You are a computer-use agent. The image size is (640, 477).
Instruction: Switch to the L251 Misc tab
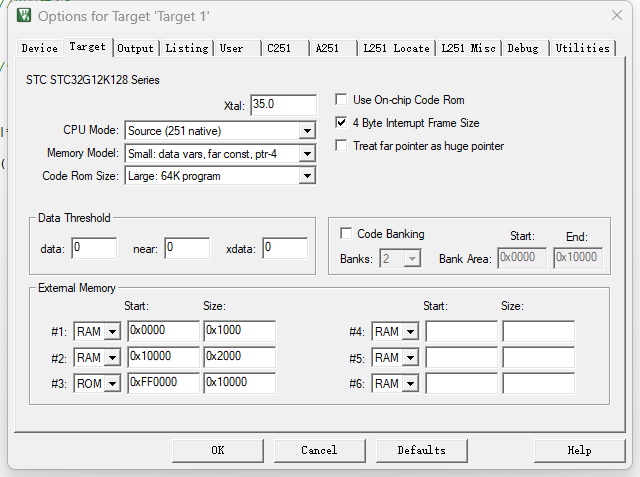coord(468,48)
